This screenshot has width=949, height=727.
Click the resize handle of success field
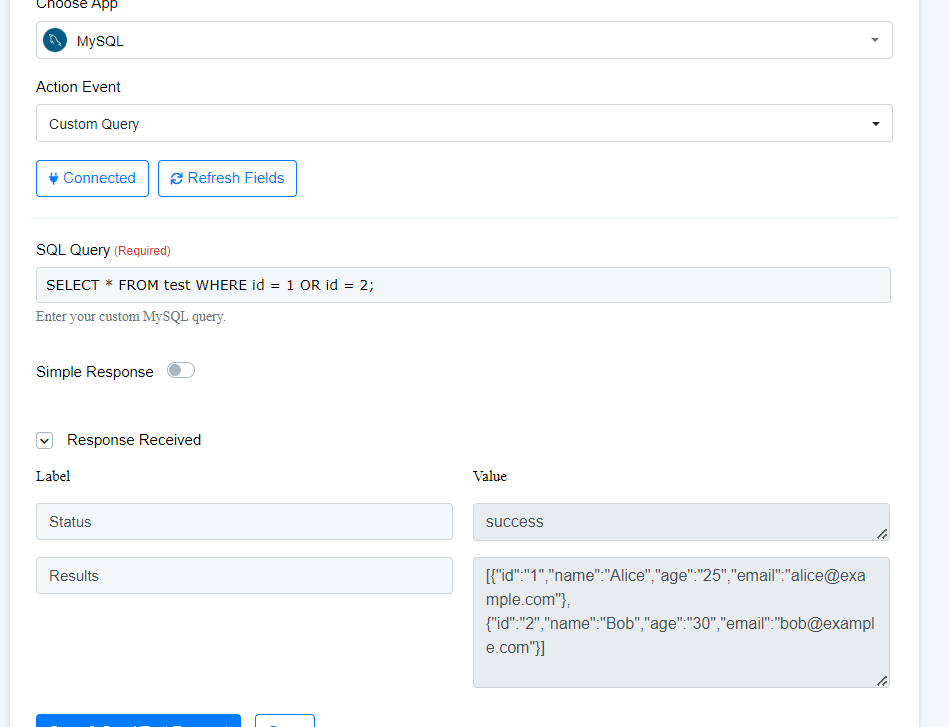tap(882, 534)
